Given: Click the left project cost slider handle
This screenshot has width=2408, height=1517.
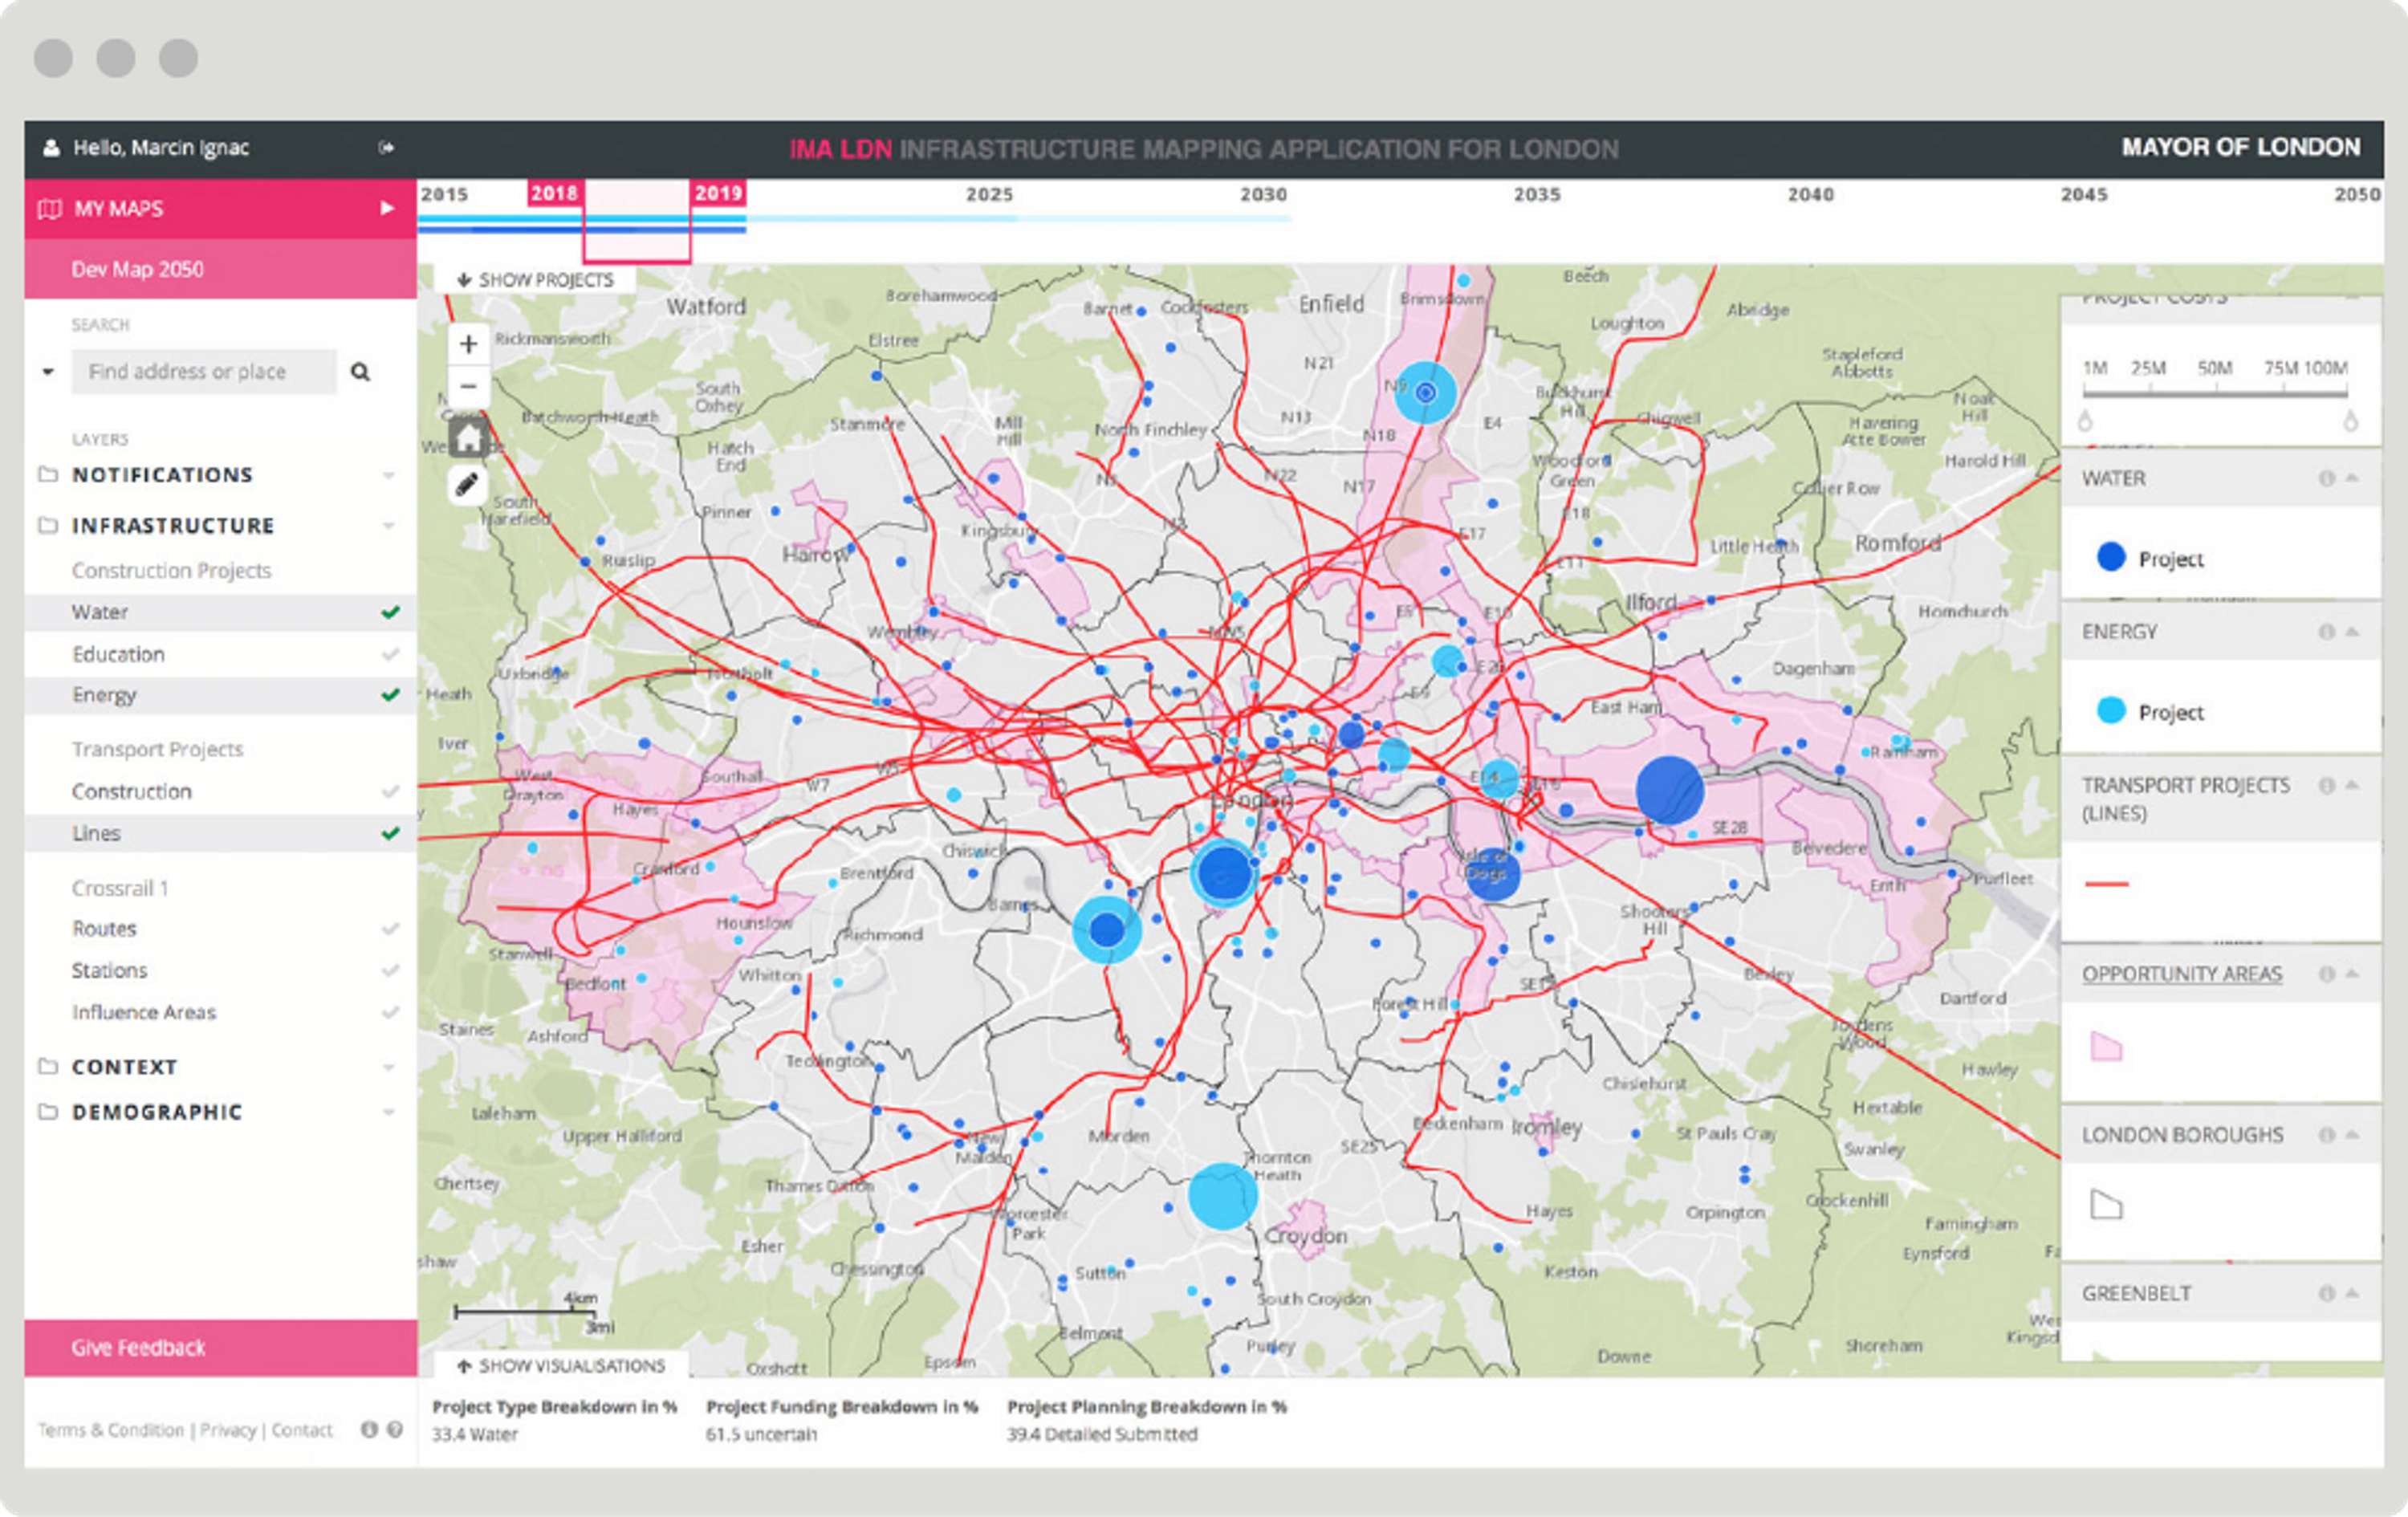Looking at the screenshot, I should (2085, 421).
